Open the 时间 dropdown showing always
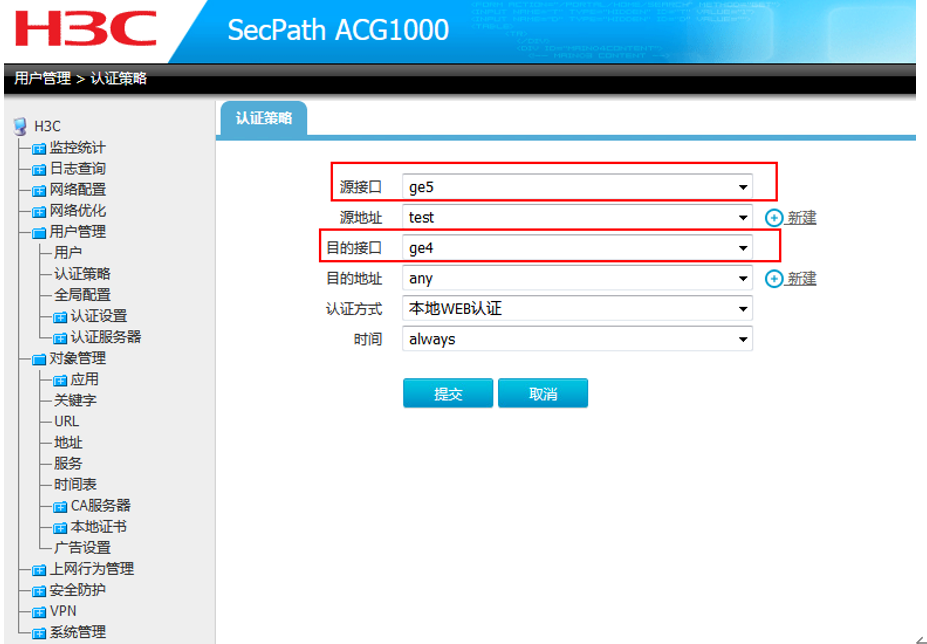The height and width of the screenshot is (644, 927). [577, 339]
